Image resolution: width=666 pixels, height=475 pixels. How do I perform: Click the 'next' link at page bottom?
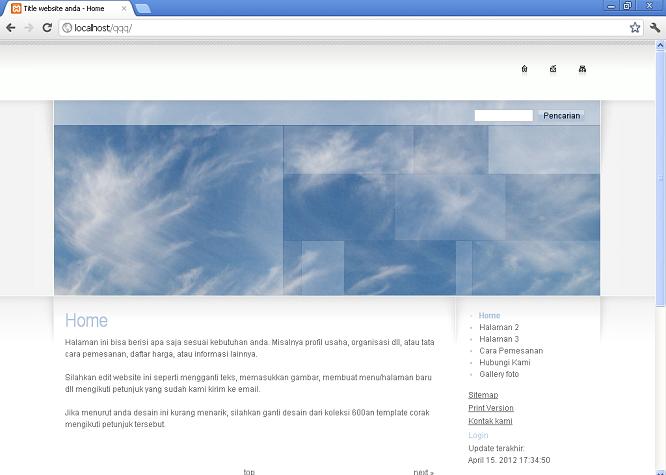[423, 472]
